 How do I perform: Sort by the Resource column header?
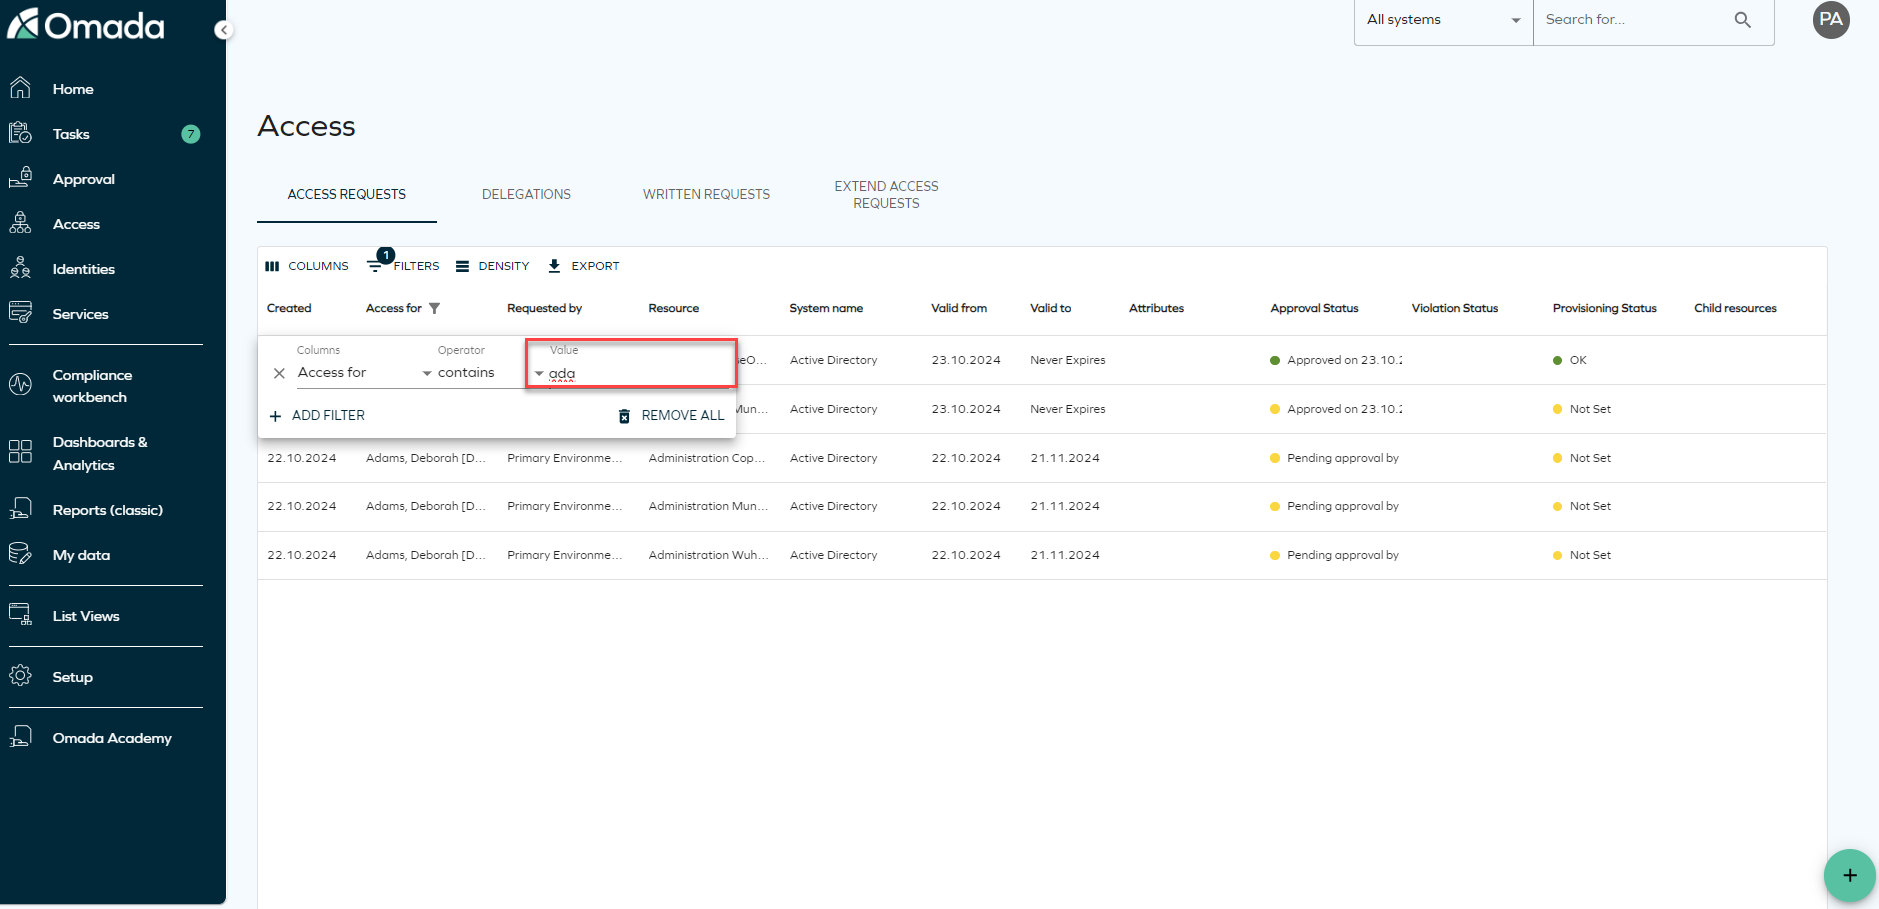[673, 308]
